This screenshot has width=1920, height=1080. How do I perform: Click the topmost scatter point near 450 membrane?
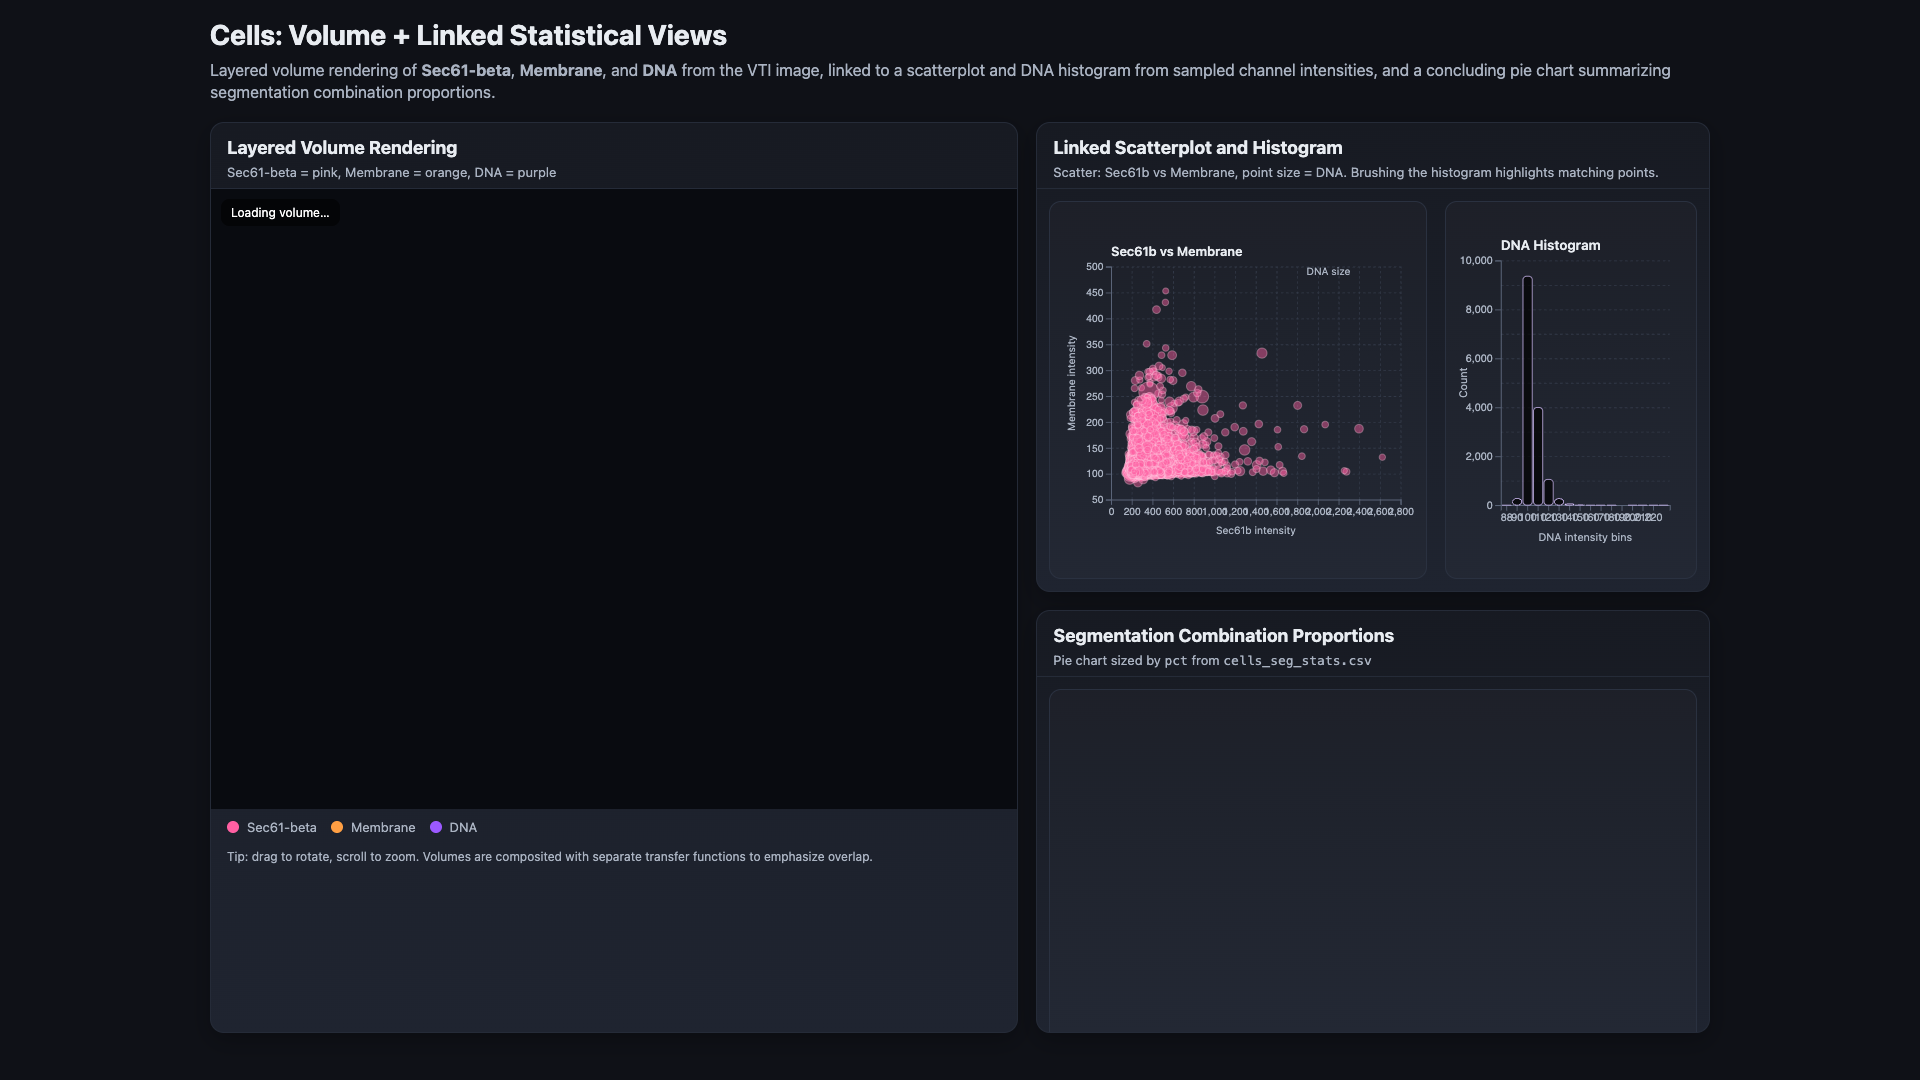[1166, 291]
